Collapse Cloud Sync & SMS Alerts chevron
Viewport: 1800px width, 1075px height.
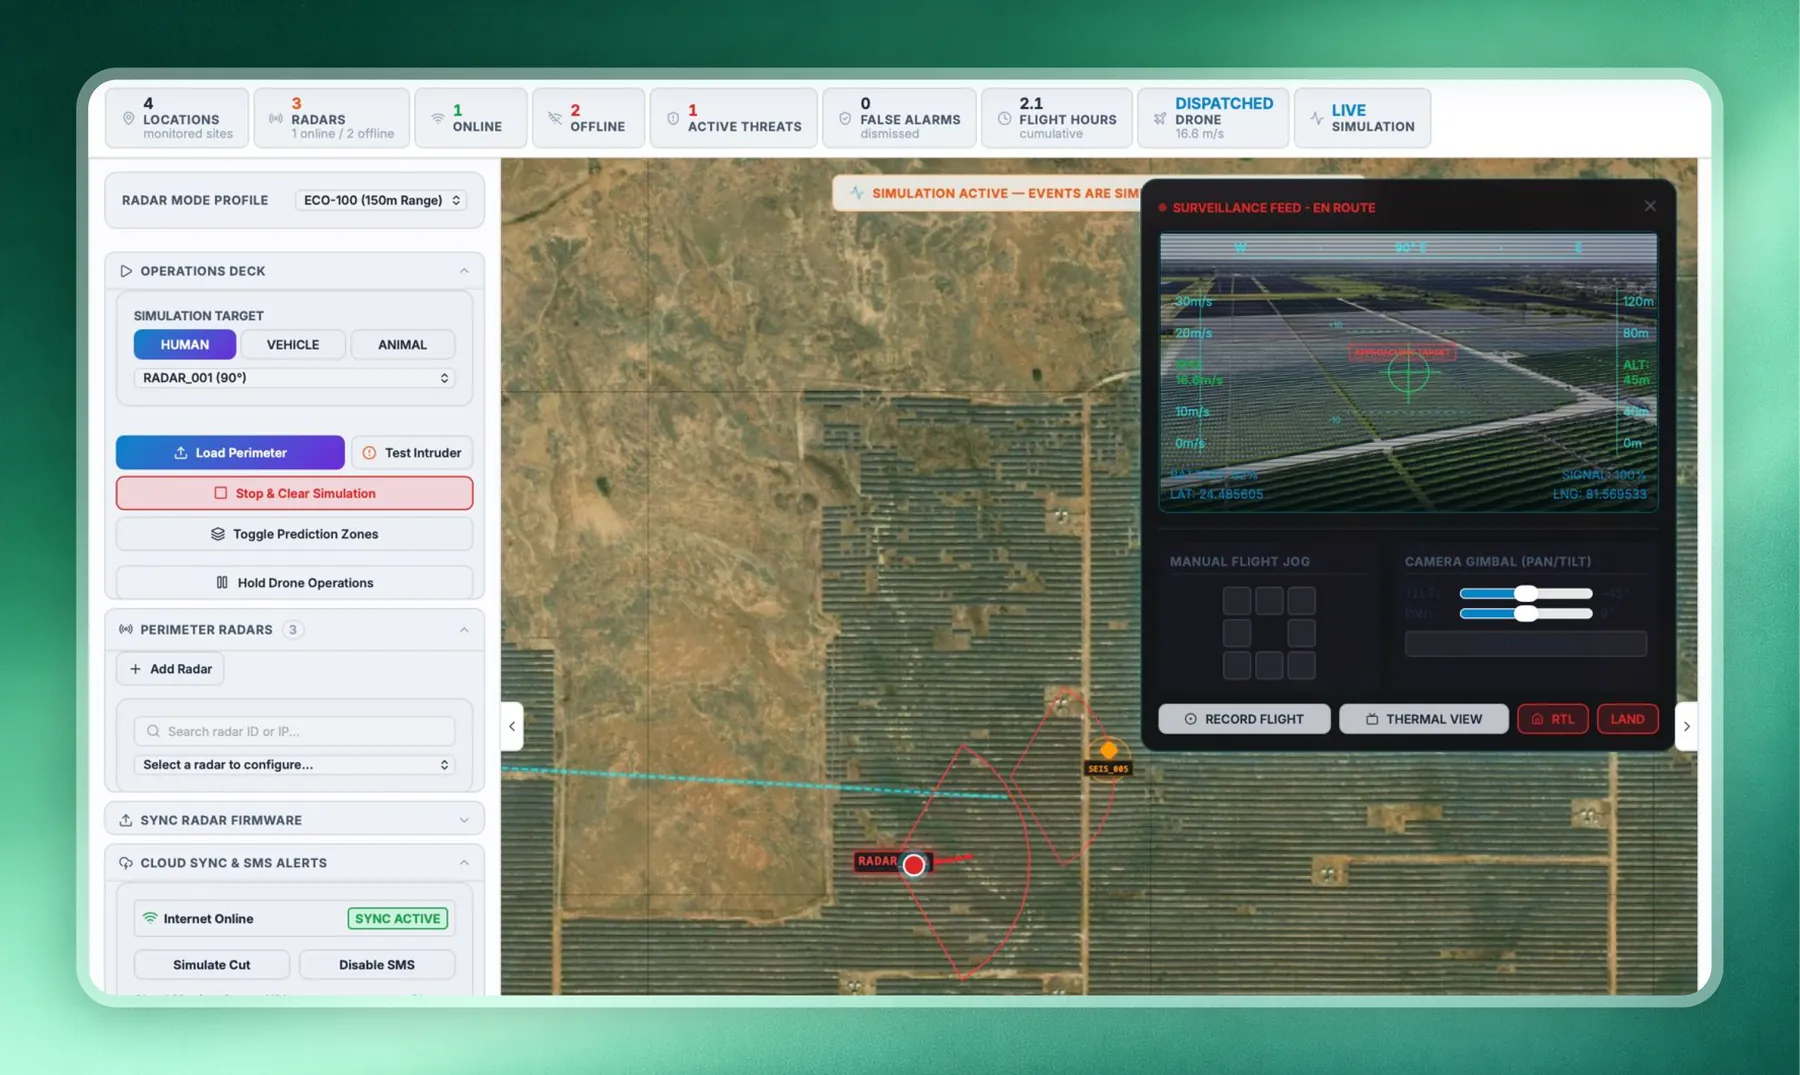pyautogui.click(x=464, y=863)
